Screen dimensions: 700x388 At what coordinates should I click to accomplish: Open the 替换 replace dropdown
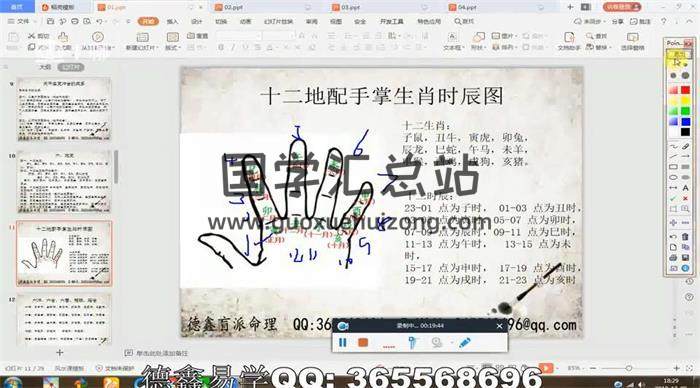click(598, 47)
